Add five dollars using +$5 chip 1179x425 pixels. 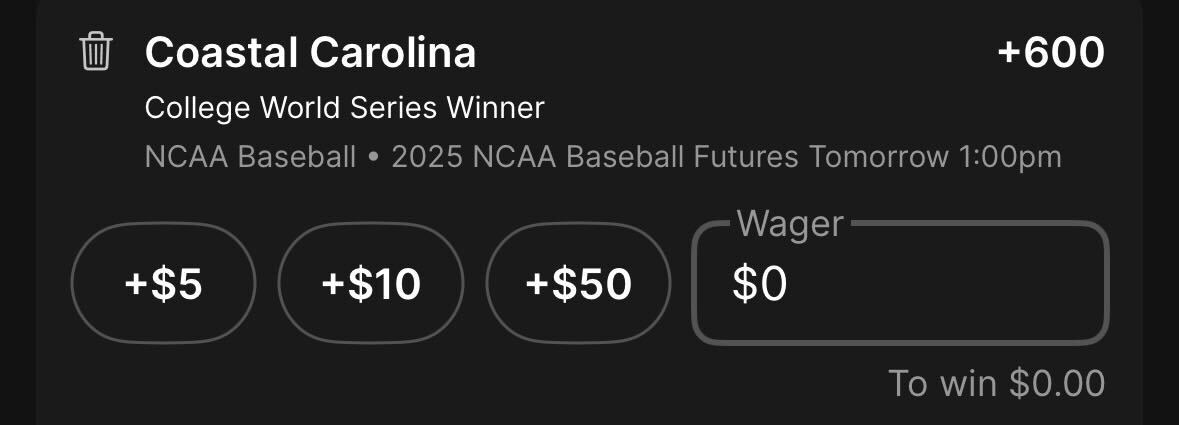[x=163, y=283]
